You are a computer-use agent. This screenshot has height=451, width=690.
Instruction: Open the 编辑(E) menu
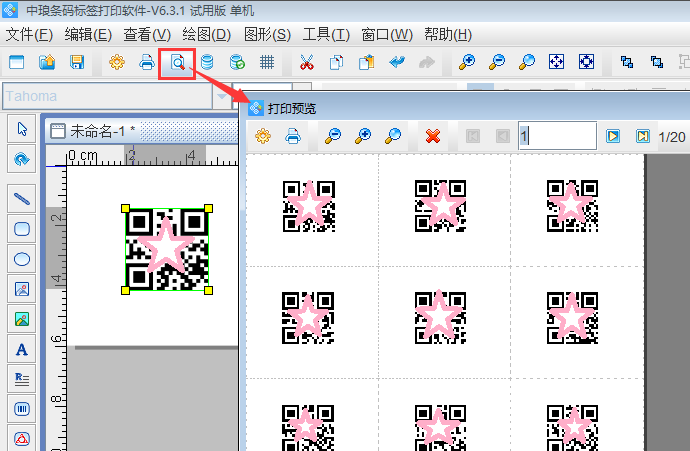[88, 34]
